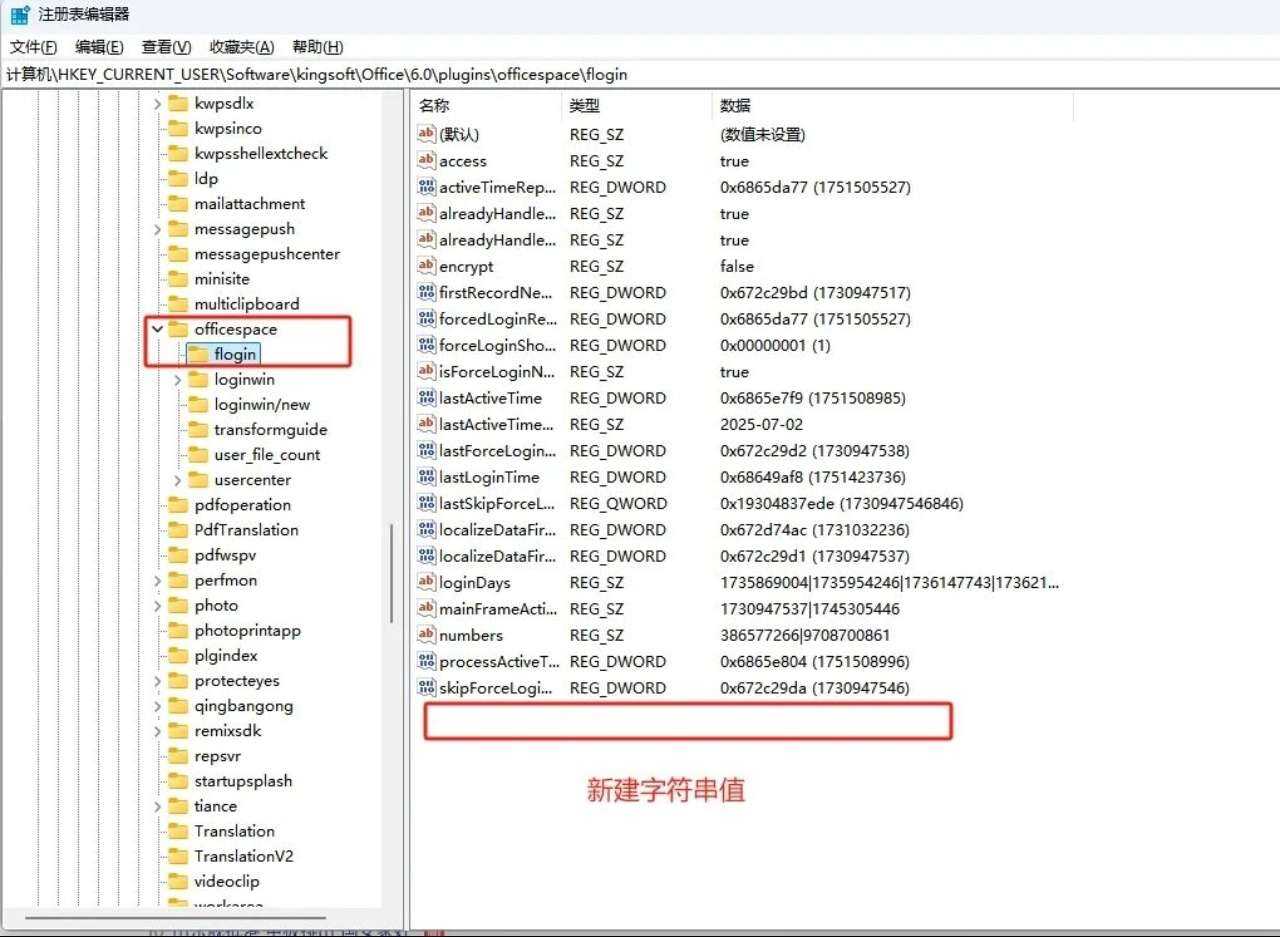Click the registry path address bar
1280x937 pixels.
coord(640,74)
